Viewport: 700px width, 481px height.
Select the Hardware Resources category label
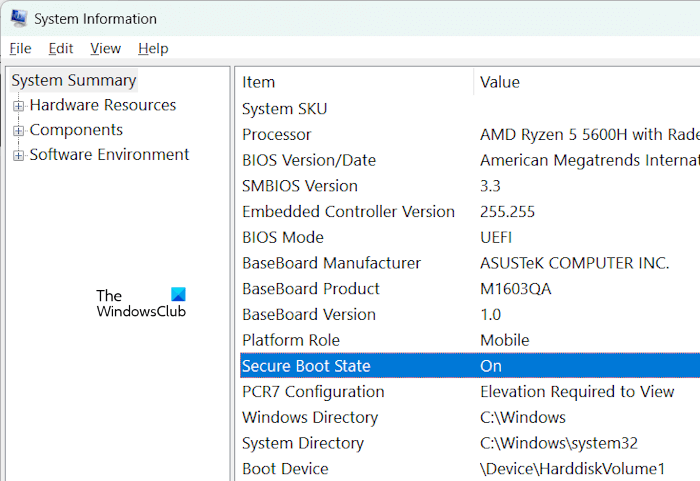pos(103,105)
